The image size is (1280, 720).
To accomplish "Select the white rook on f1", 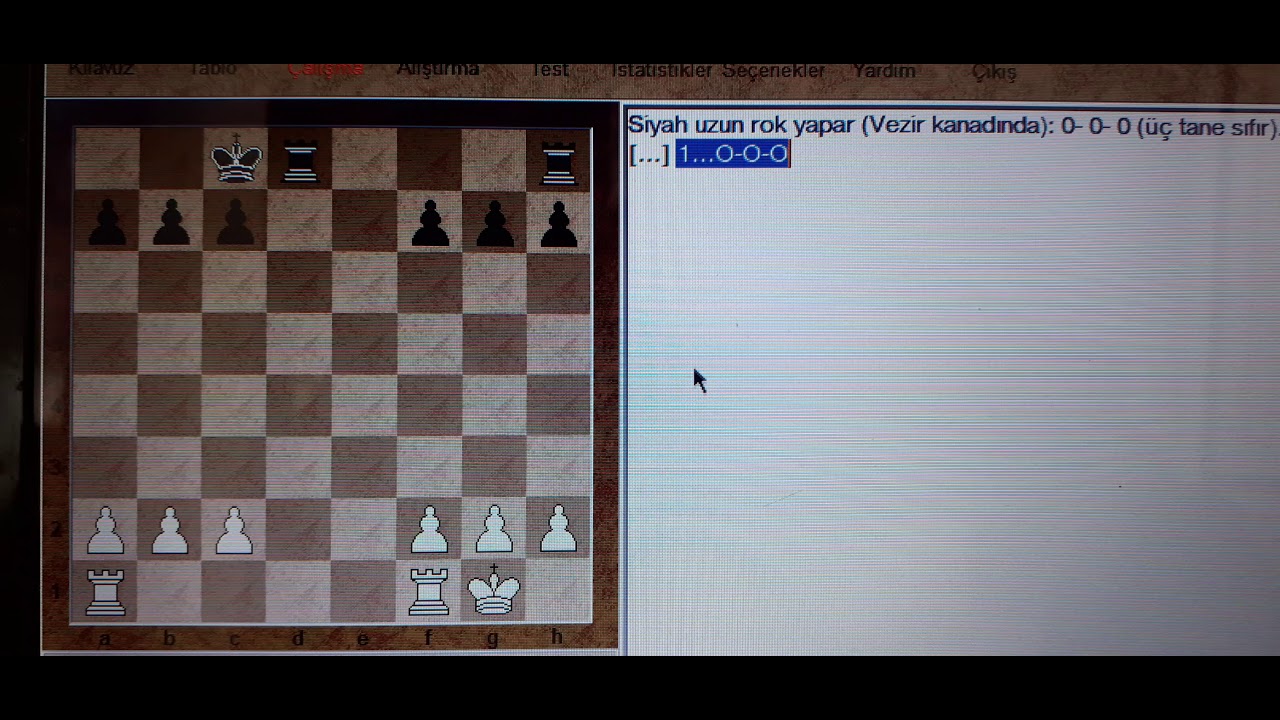I will (x=430, y=591).
